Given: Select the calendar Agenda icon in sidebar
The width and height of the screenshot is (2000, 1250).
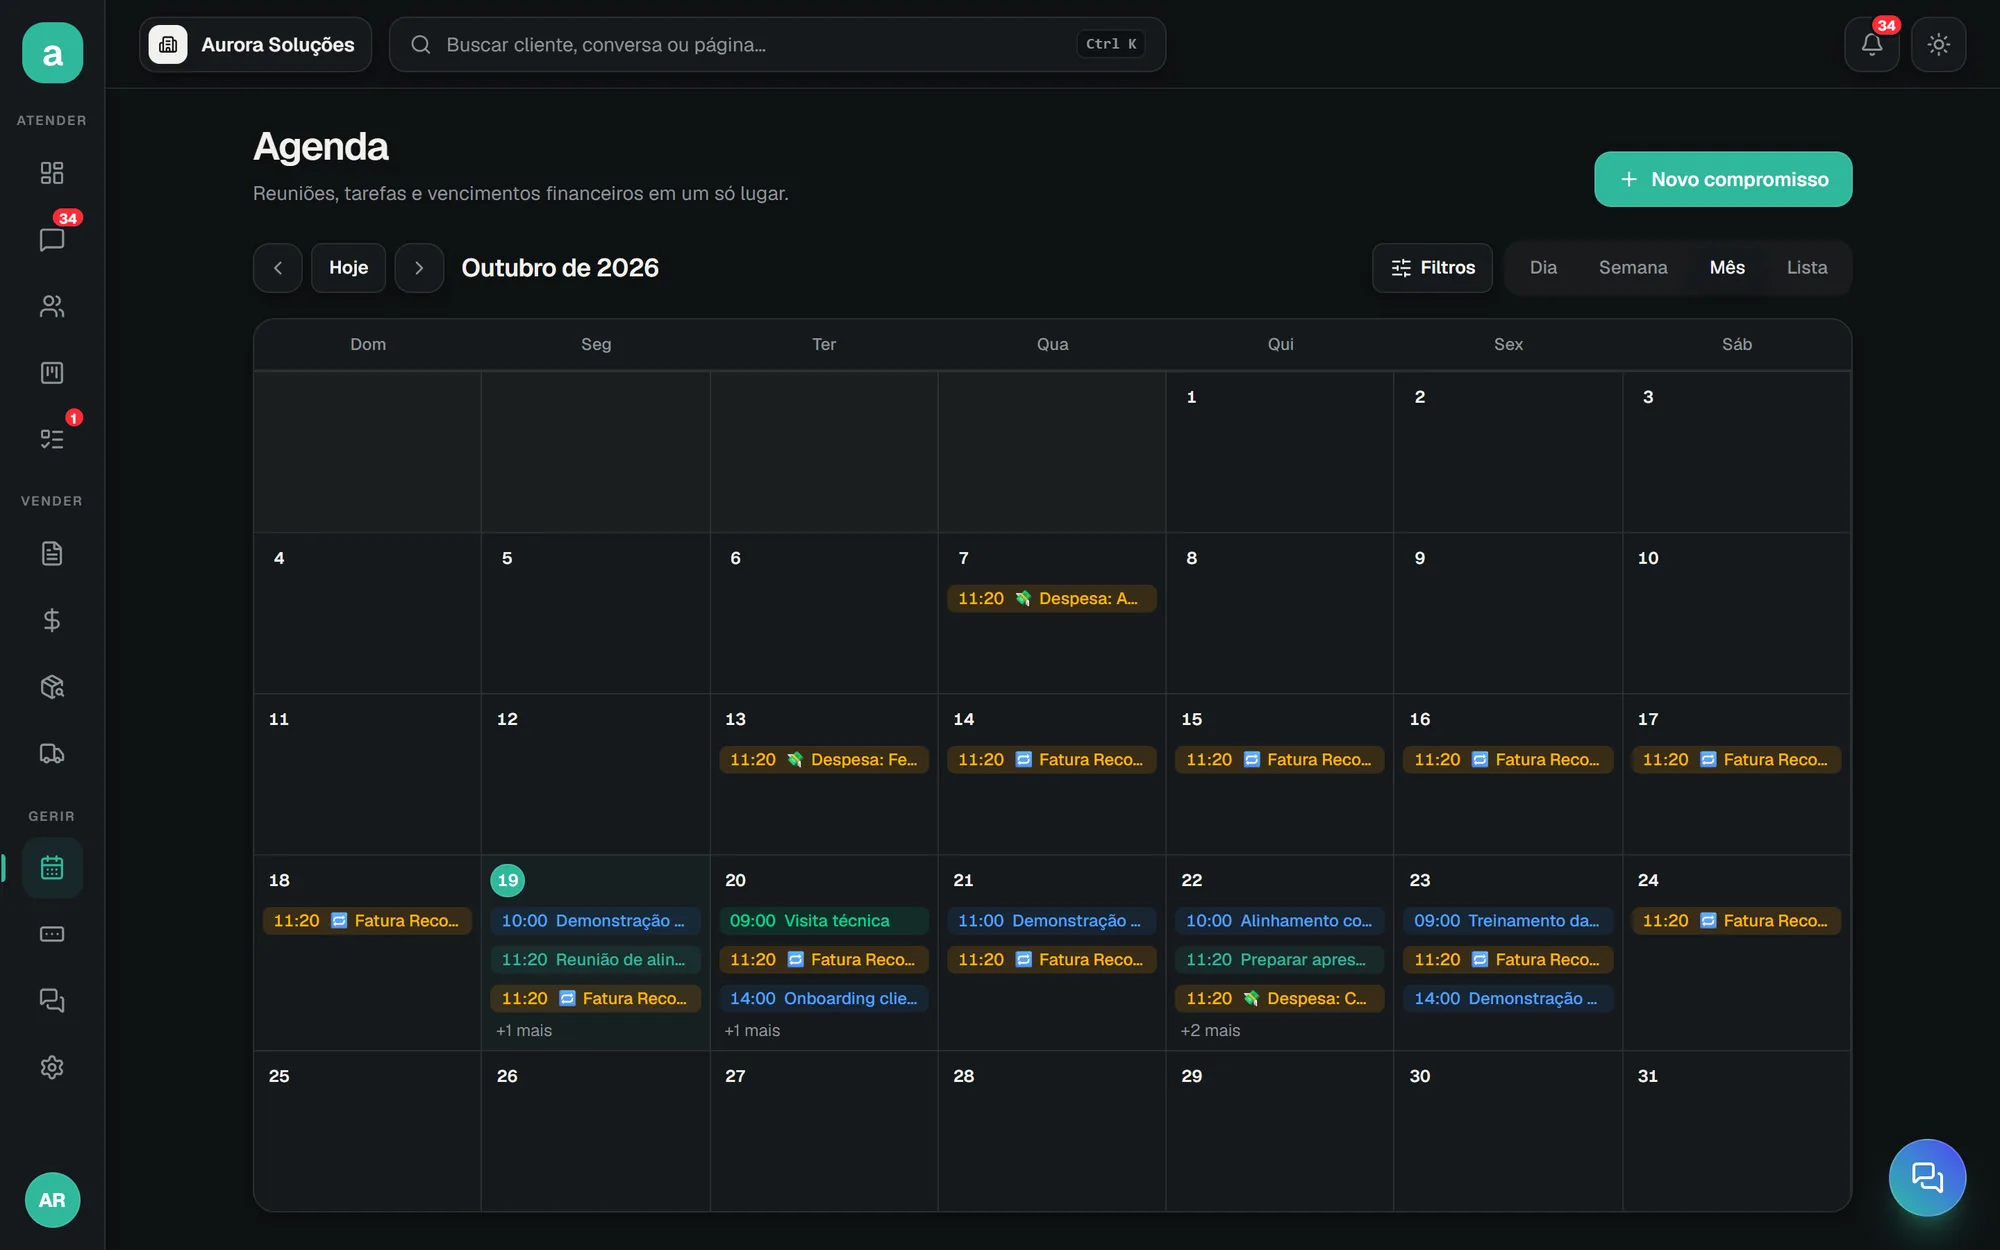Looking at the screenshot, I should coord(52,868).
